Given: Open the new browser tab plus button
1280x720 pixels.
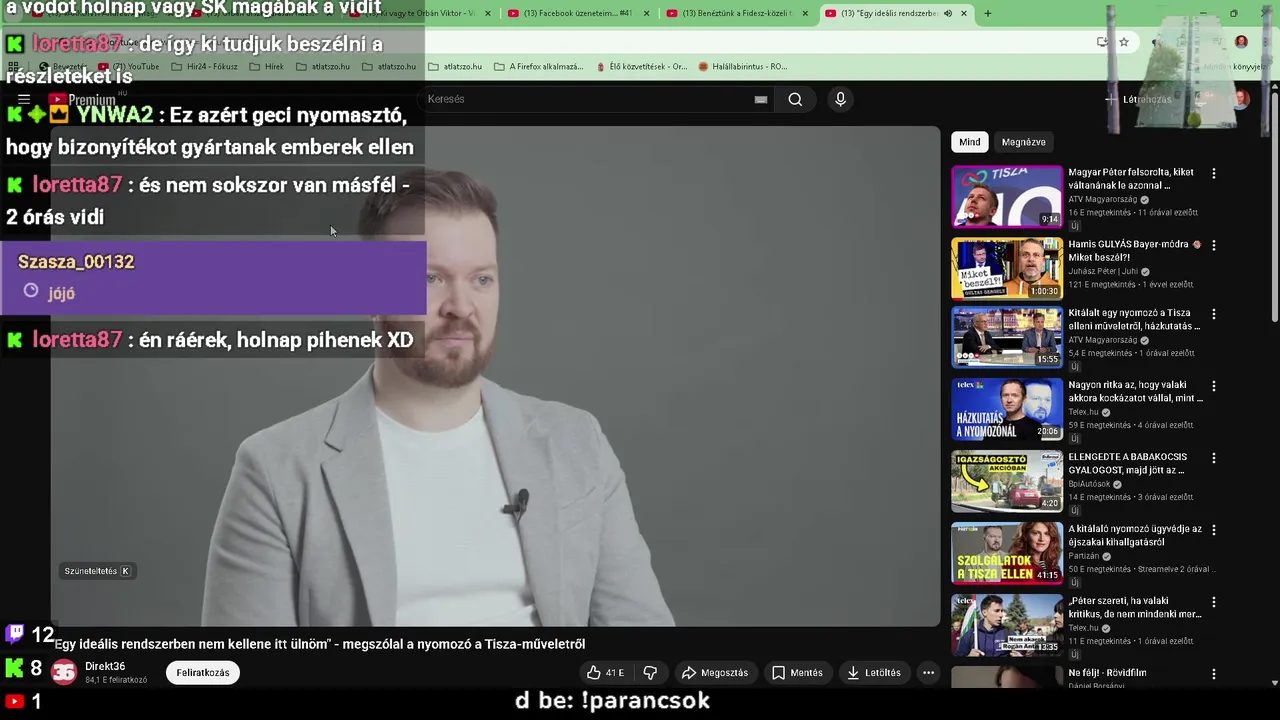Looking at the screenshot, I should (987, 13).
